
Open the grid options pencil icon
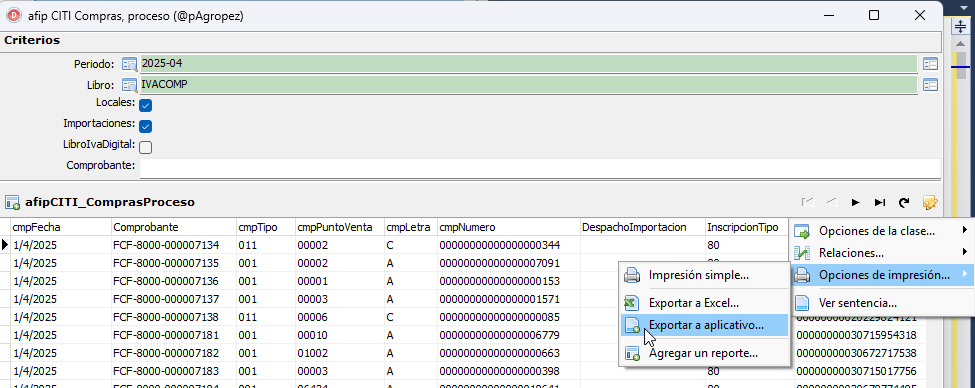pos(930,202)
